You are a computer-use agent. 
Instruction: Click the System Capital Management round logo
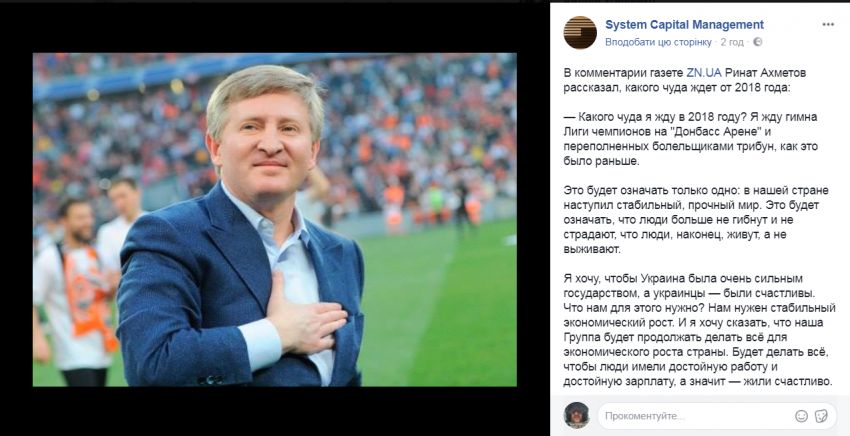tap(580, 33)
